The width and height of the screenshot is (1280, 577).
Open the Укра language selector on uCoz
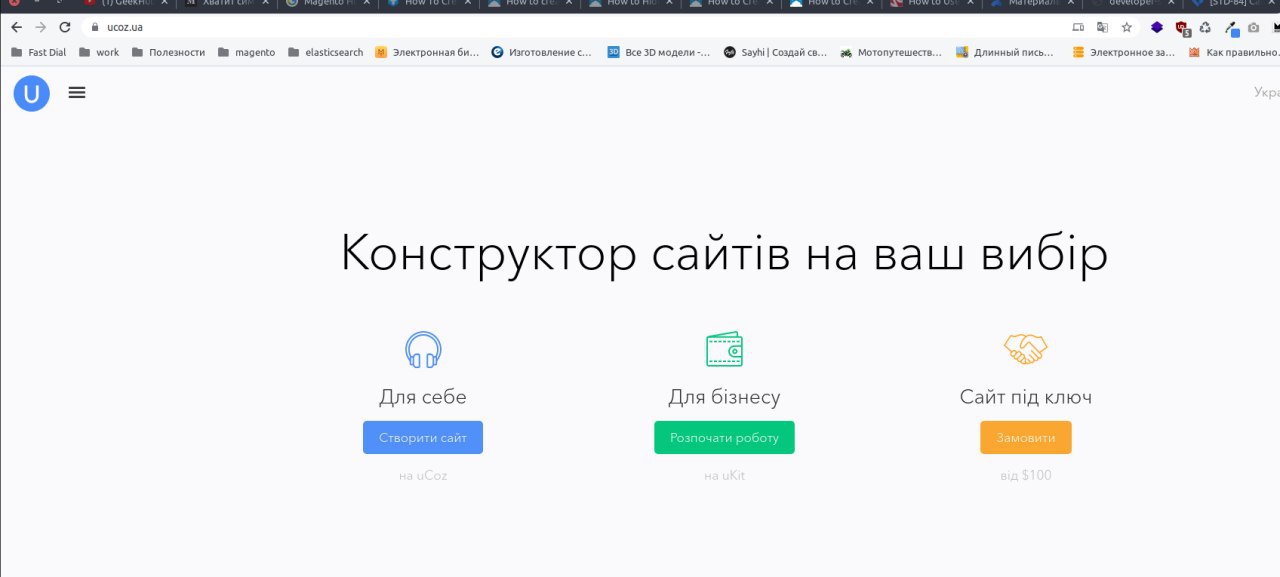[x=1266, y=92]
